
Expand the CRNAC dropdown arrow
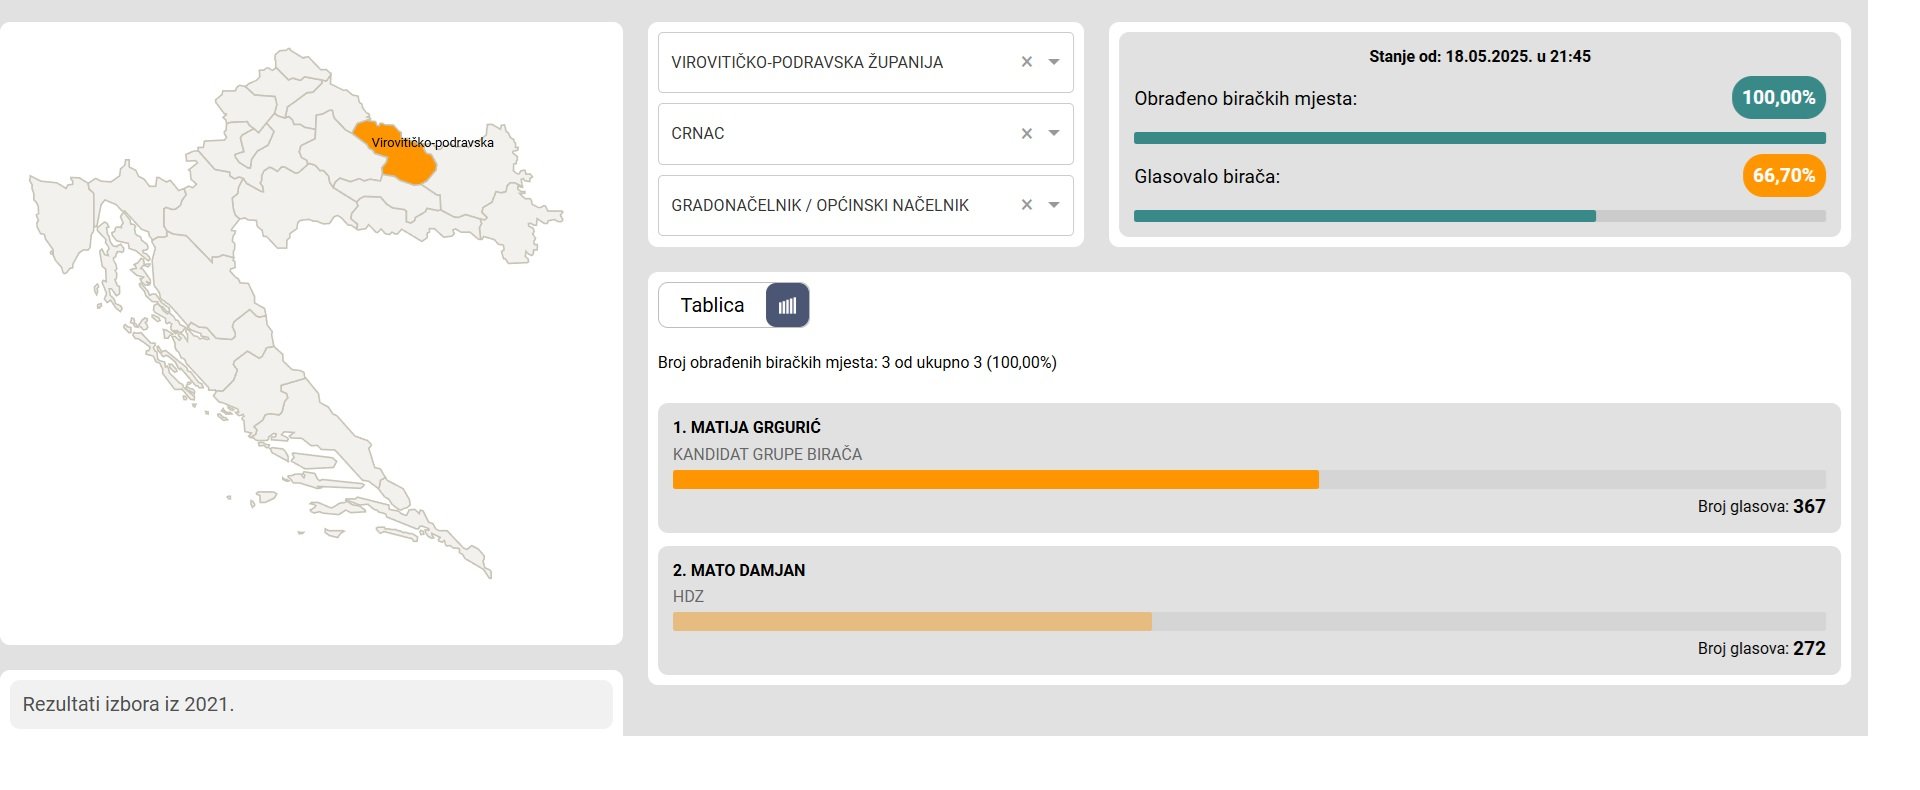pos(1053,134)
